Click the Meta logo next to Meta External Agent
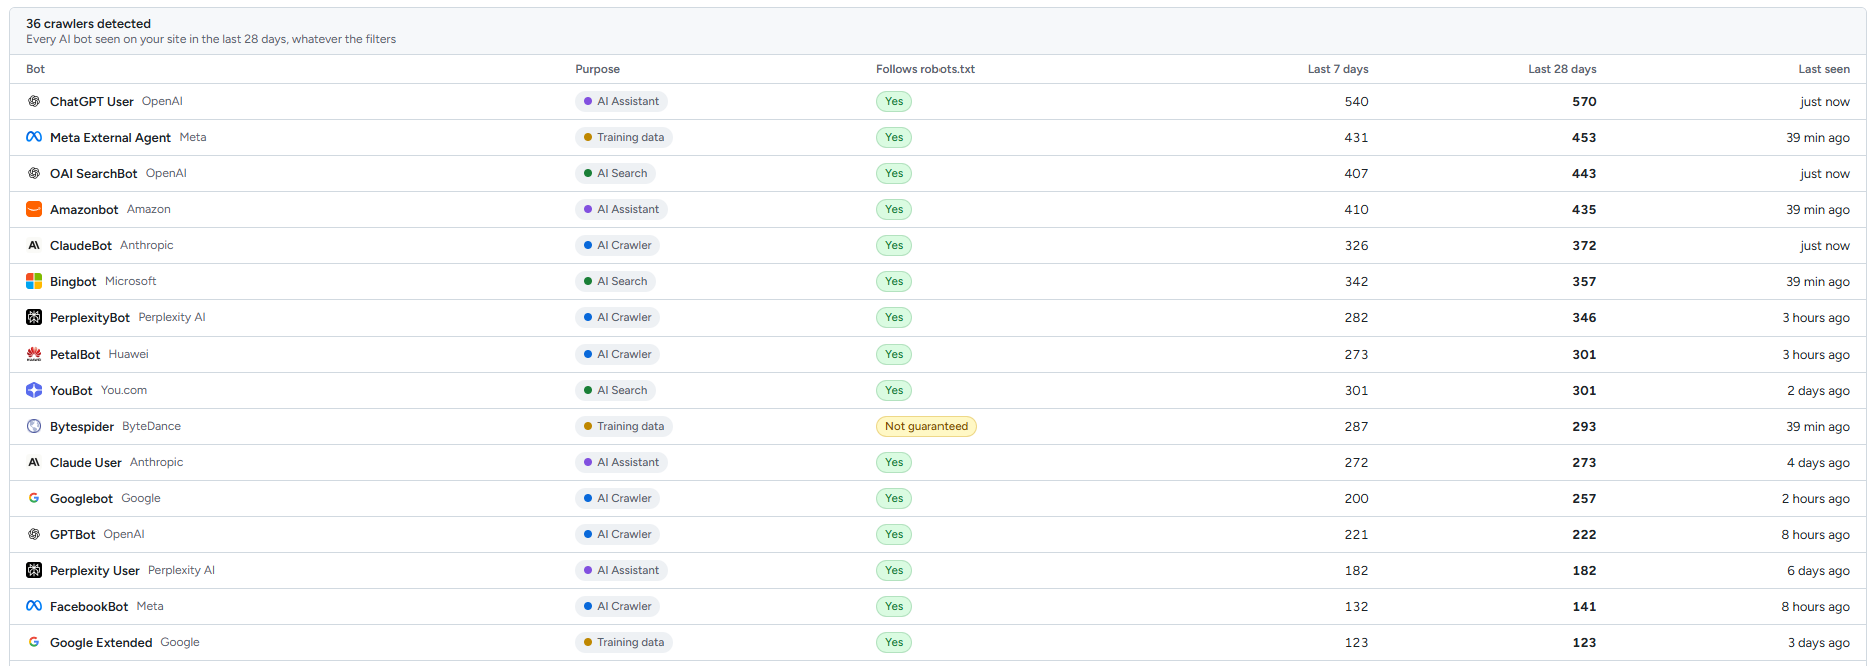The height and width of the screenshot is (666, 1874). click(x=34, y=137)
